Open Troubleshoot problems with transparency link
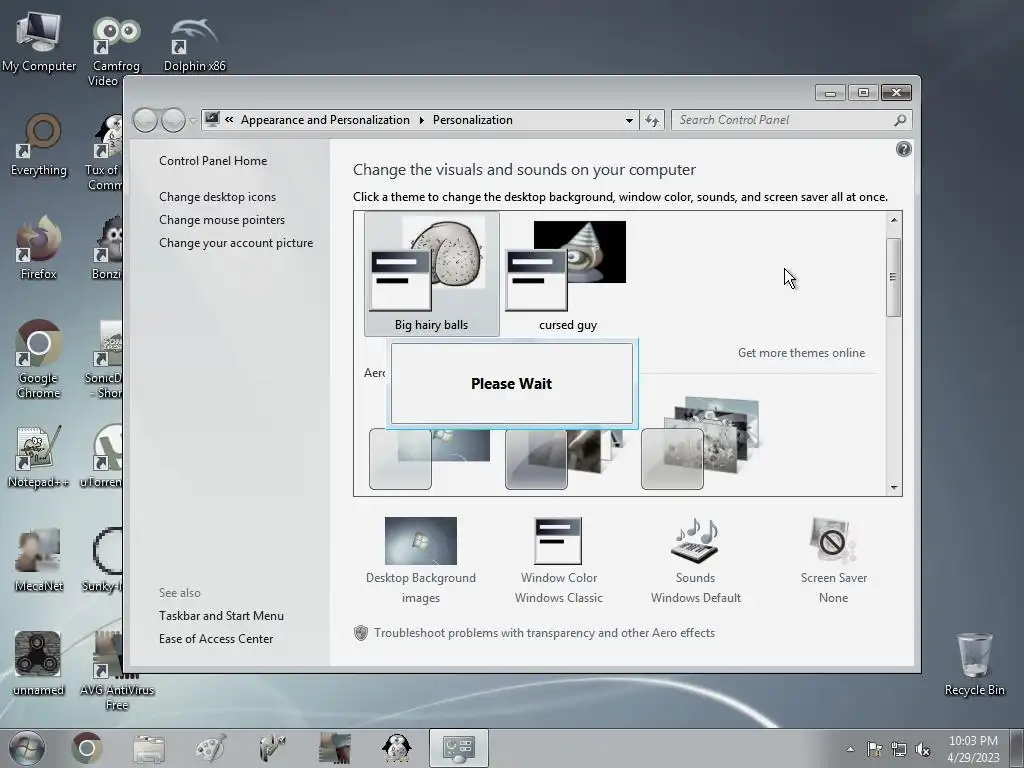 click(x=545, y=633)
